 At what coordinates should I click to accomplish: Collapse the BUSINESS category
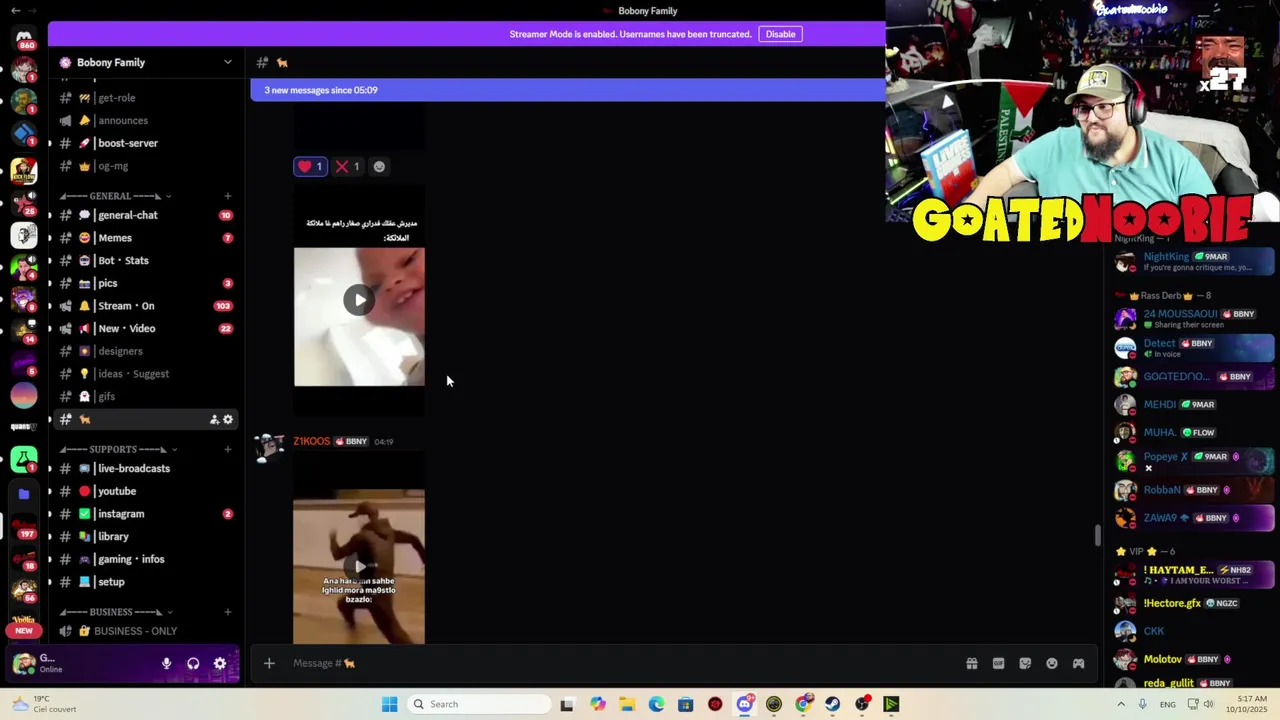click(x=115, y=612)
